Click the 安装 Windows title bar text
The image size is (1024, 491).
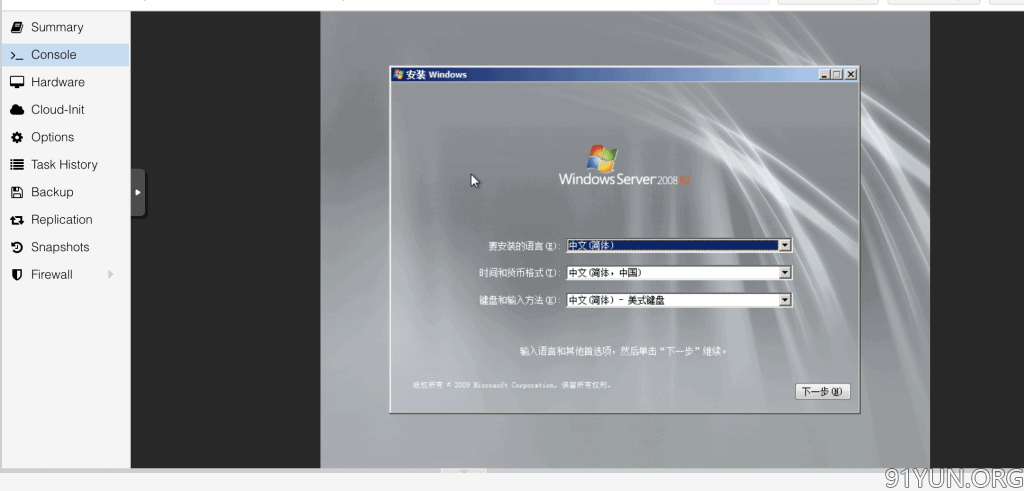[x=436, y=74]
